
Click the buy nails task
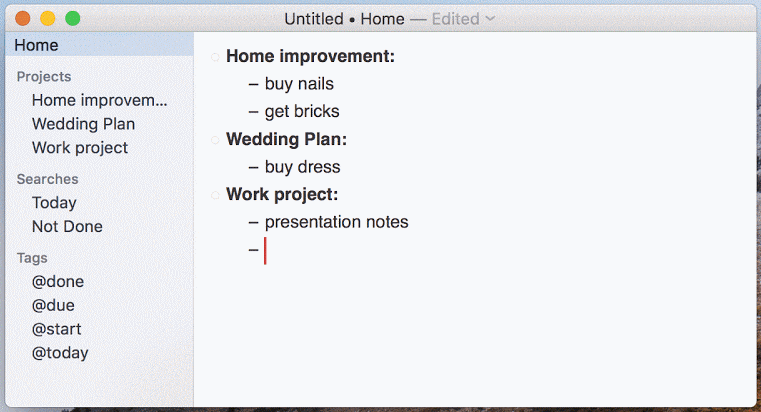coord(299,84)
